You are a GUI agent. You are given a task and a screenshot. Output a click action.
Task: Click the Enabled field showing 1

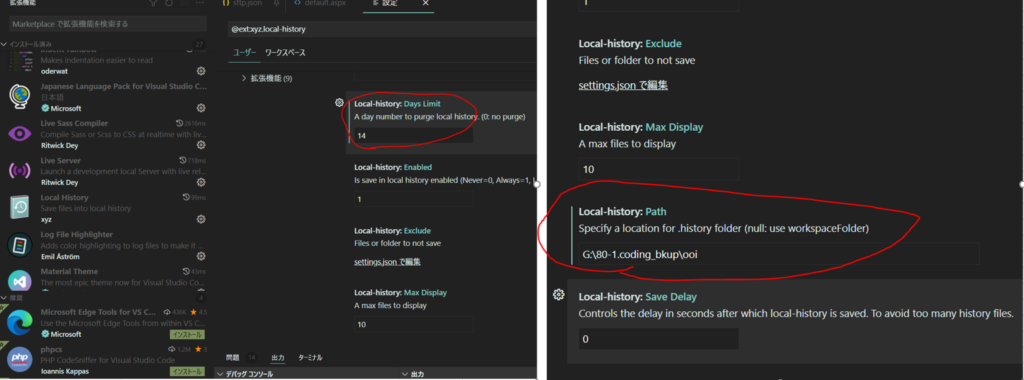(413, 199)
